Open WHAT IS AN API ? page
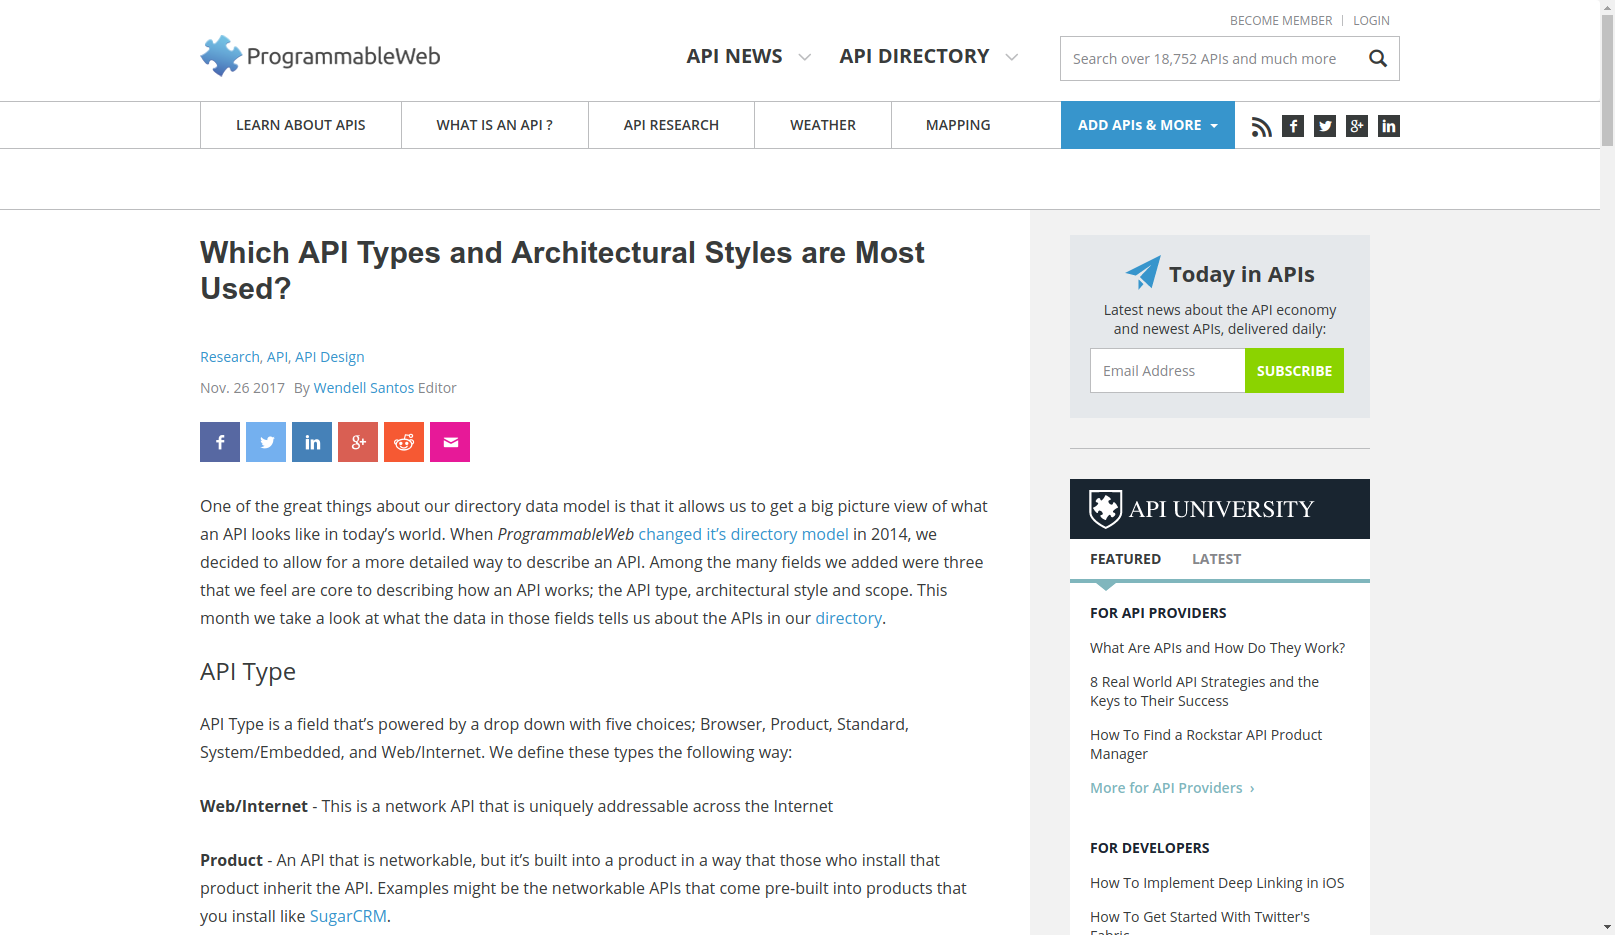The width and height of the screenshot is (1615, 935). (x=494, y=125)
